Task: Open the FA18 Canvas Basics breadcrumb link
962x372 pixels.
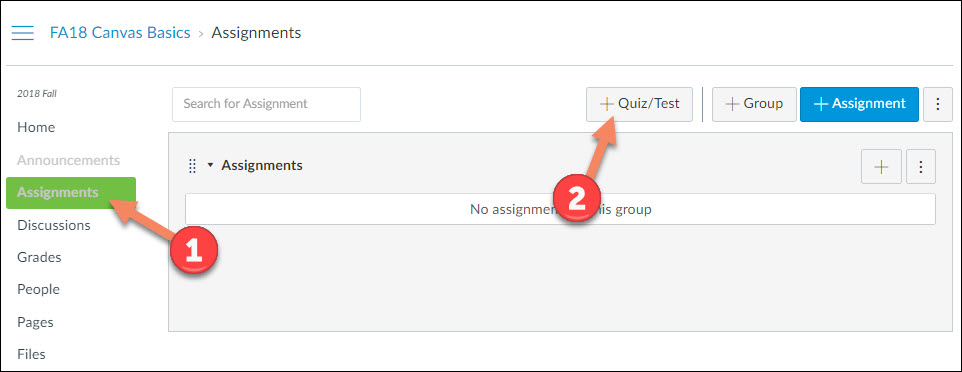Action: [x=120, y=33]
